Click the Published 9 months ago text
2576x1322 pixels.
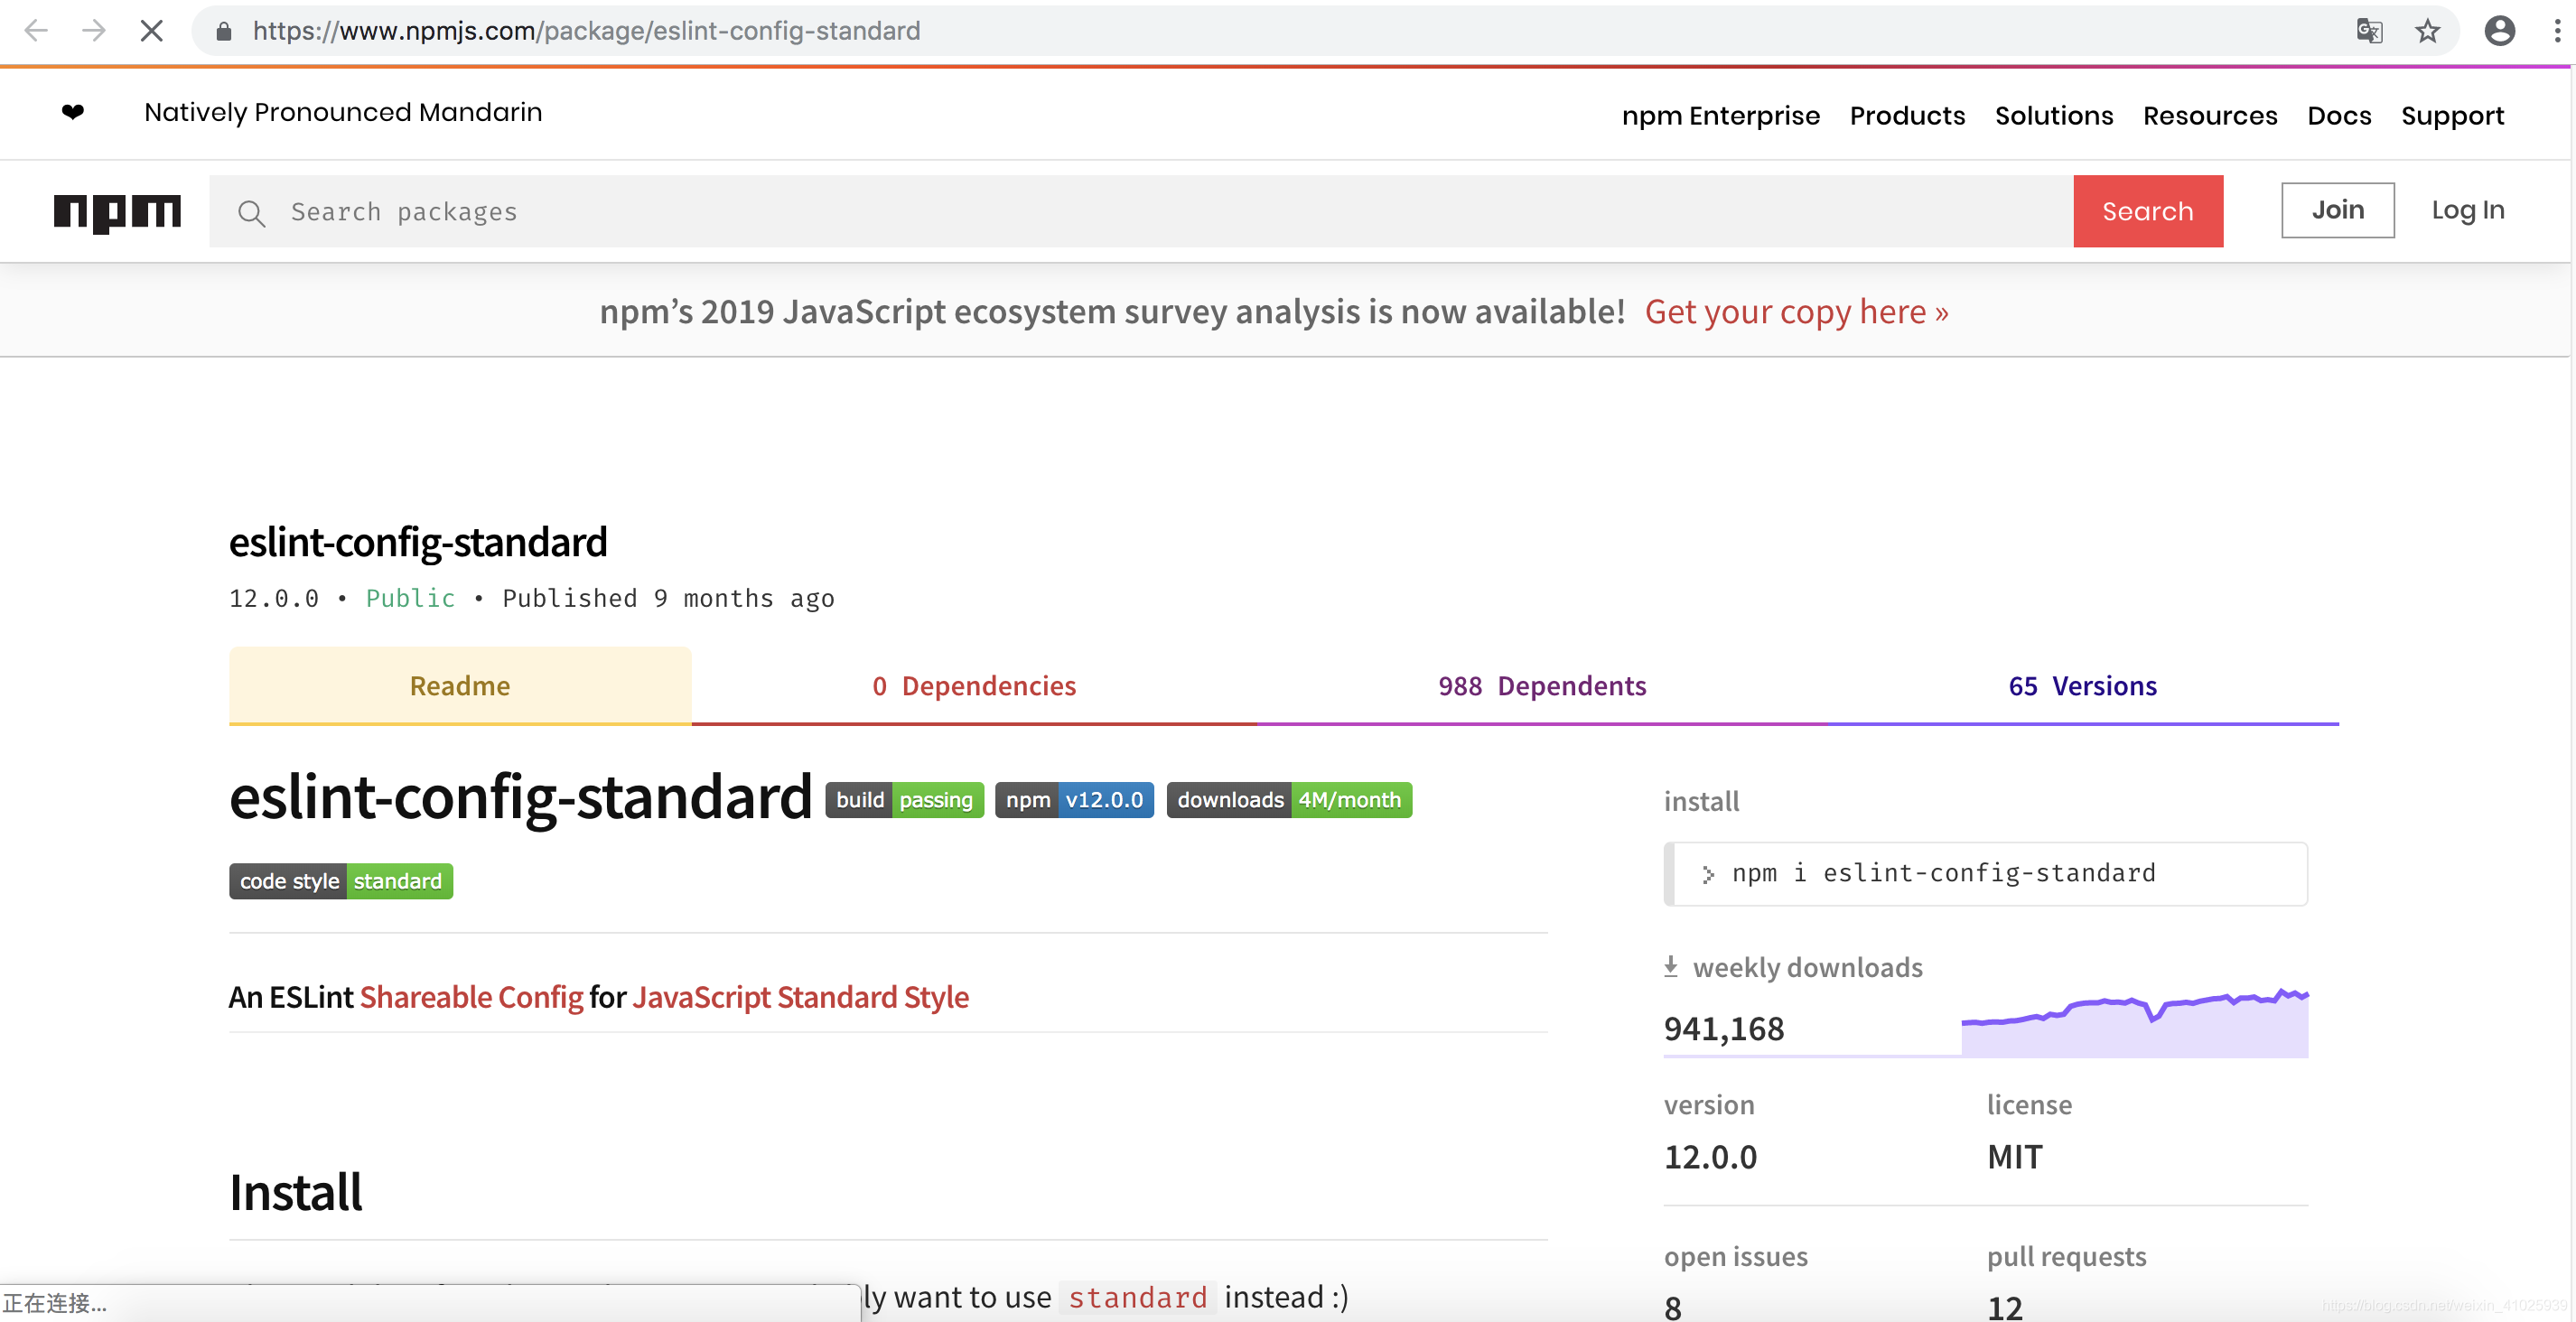coord(668,598)
